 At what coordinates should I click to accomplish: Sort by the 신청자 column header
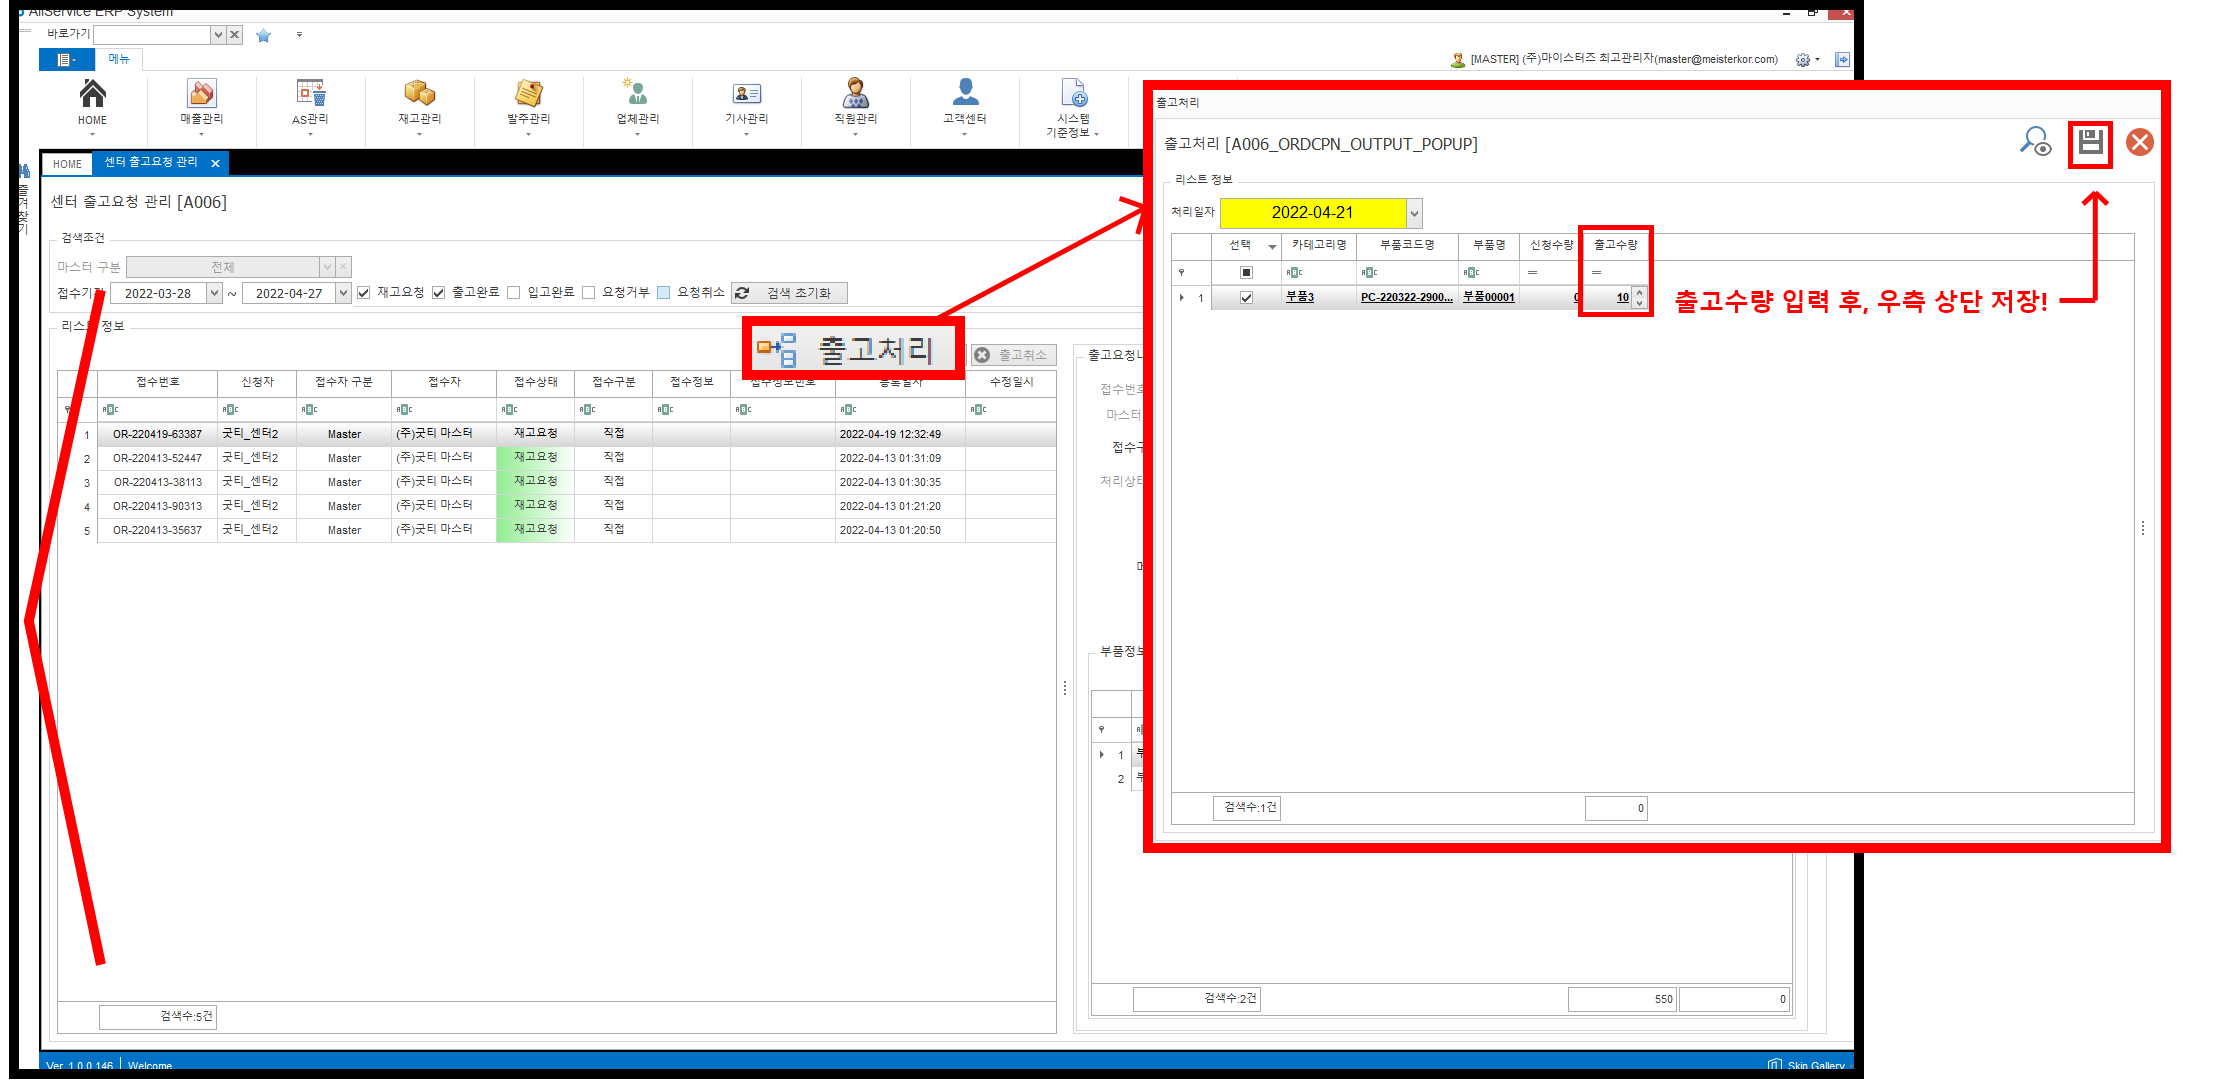257,382
